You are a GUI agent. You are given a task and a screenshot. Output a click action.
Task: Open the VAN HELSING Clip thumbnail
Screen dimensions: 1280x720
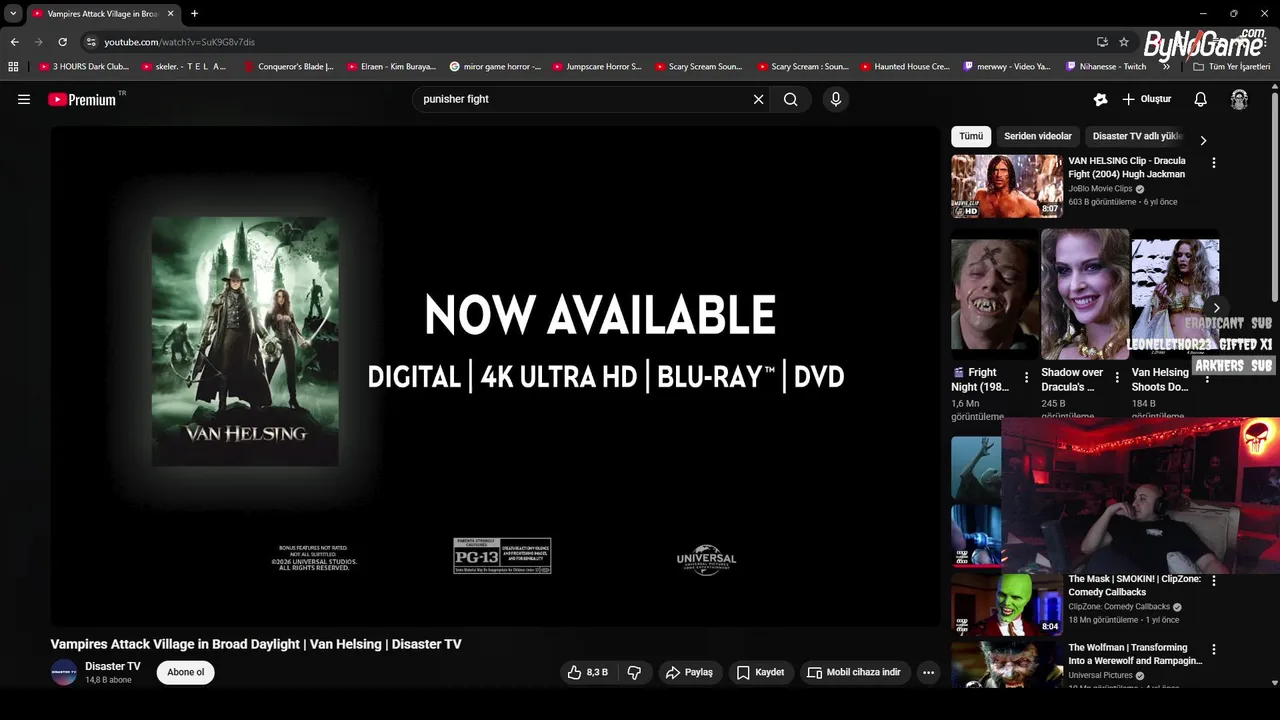coord(1007,186)
